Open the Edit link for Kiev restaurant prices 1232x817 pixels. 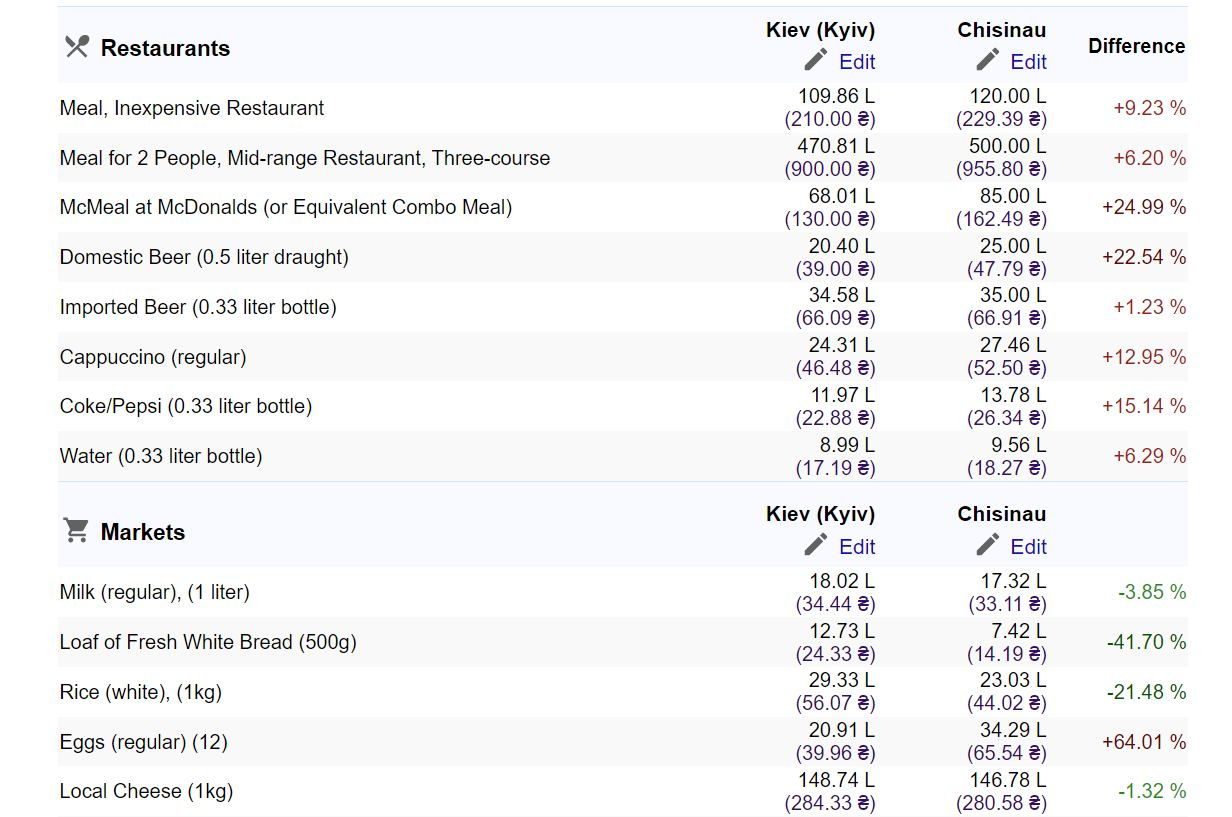coord(857,62)
